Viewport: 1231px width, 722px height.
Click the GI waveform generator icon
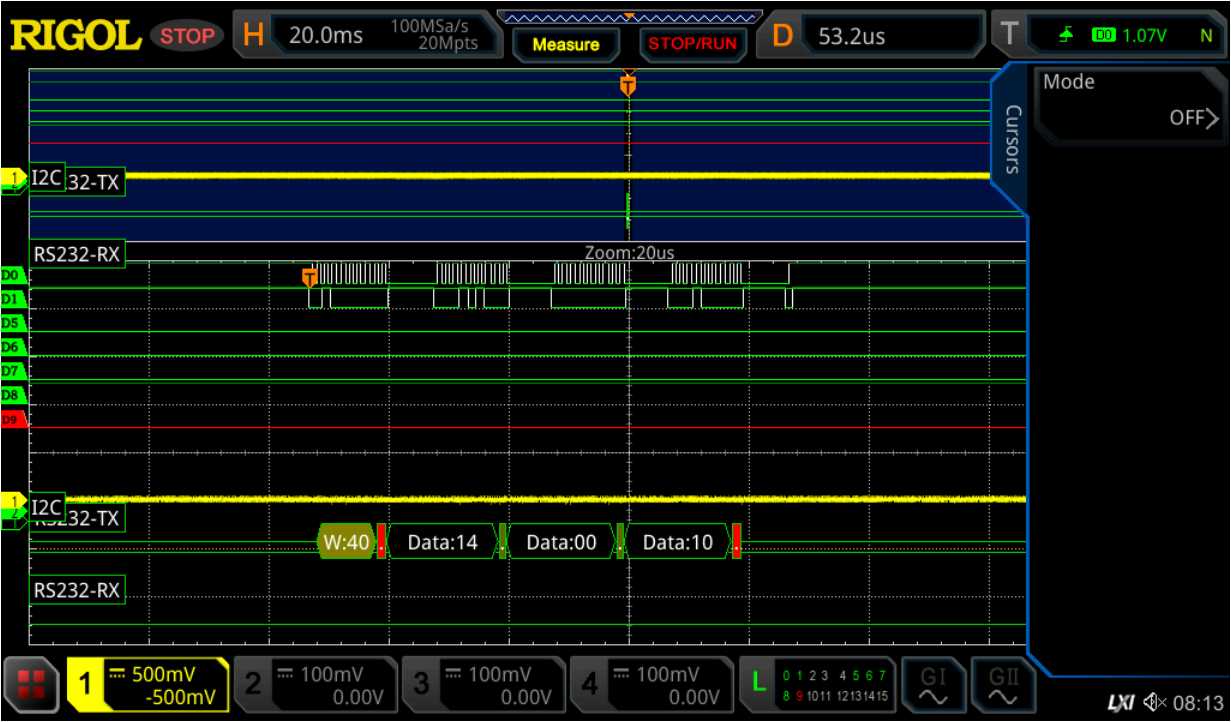pyautogui.click(x=931, y=684)
